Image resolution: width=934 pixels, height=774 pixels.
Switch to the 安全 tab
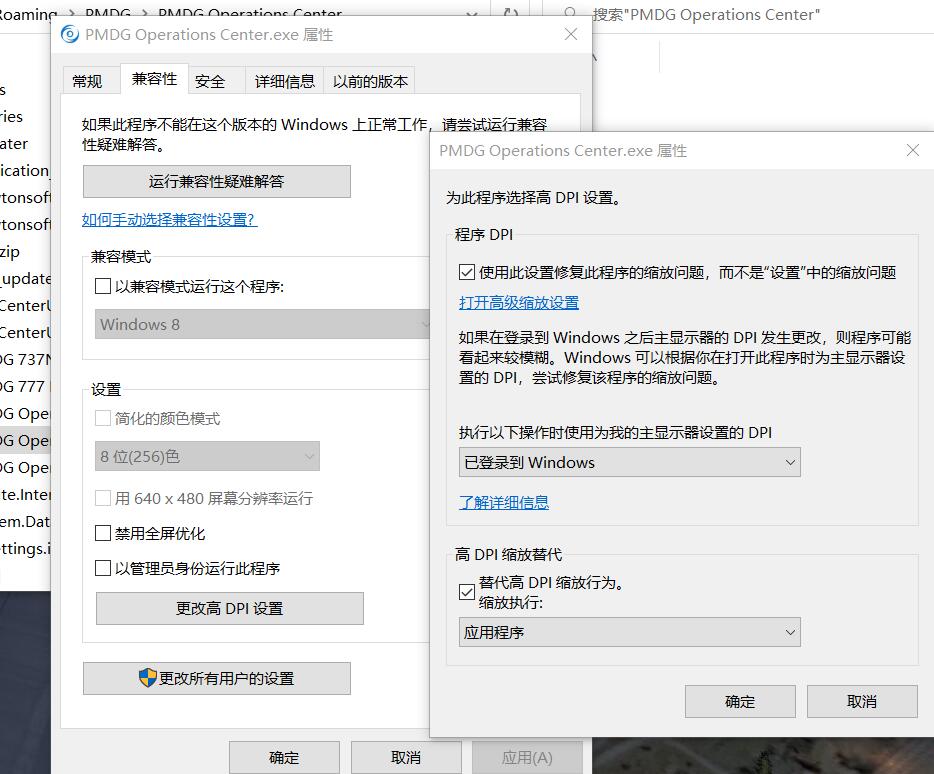[210, 81]
